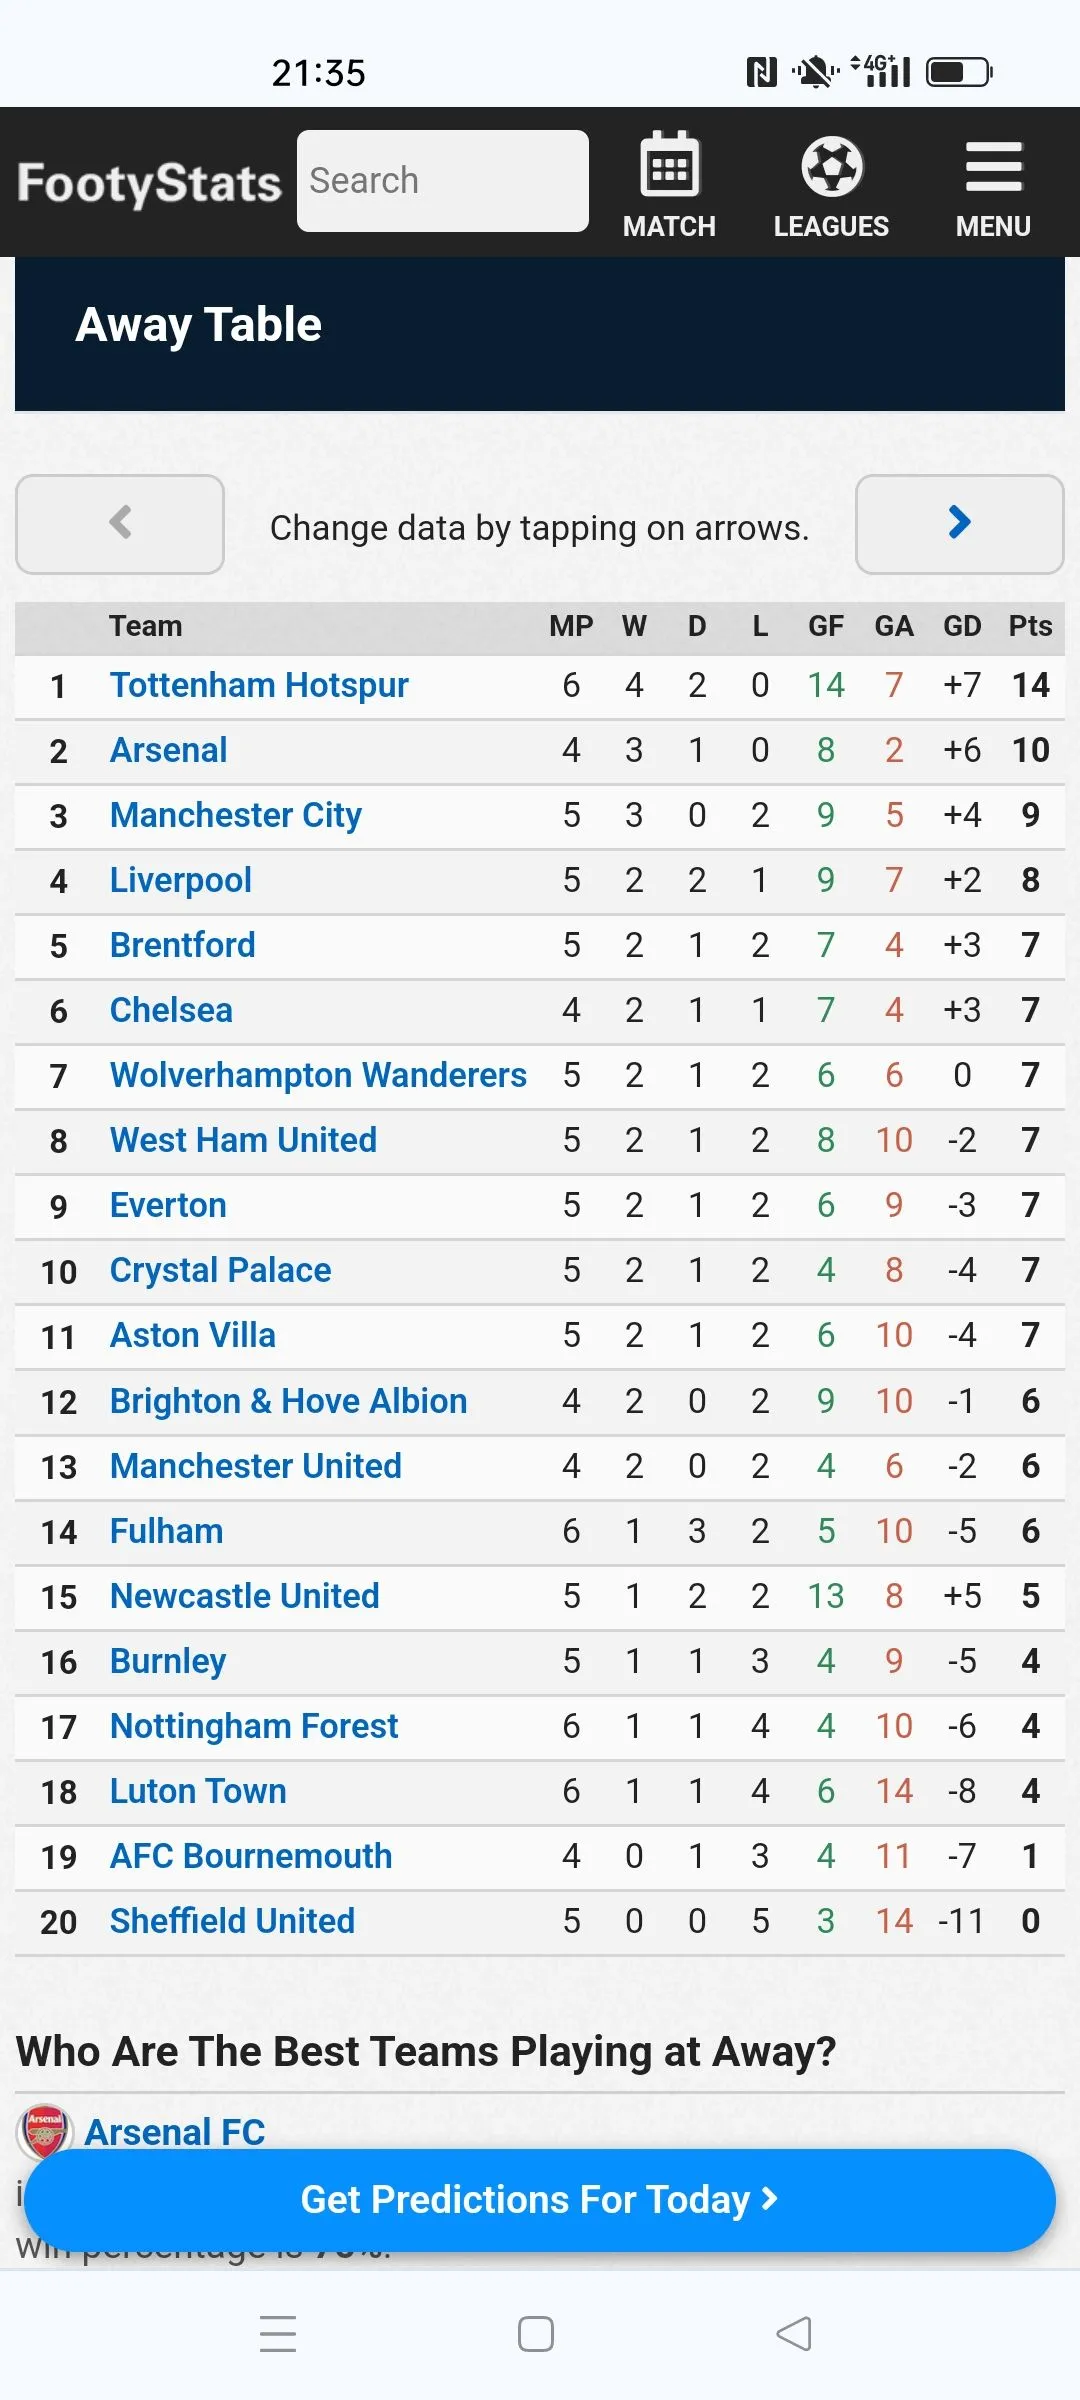The image size is (1080, 2400).
Task: Tap Get Predictions For Today button
Action: (540, 2200)
